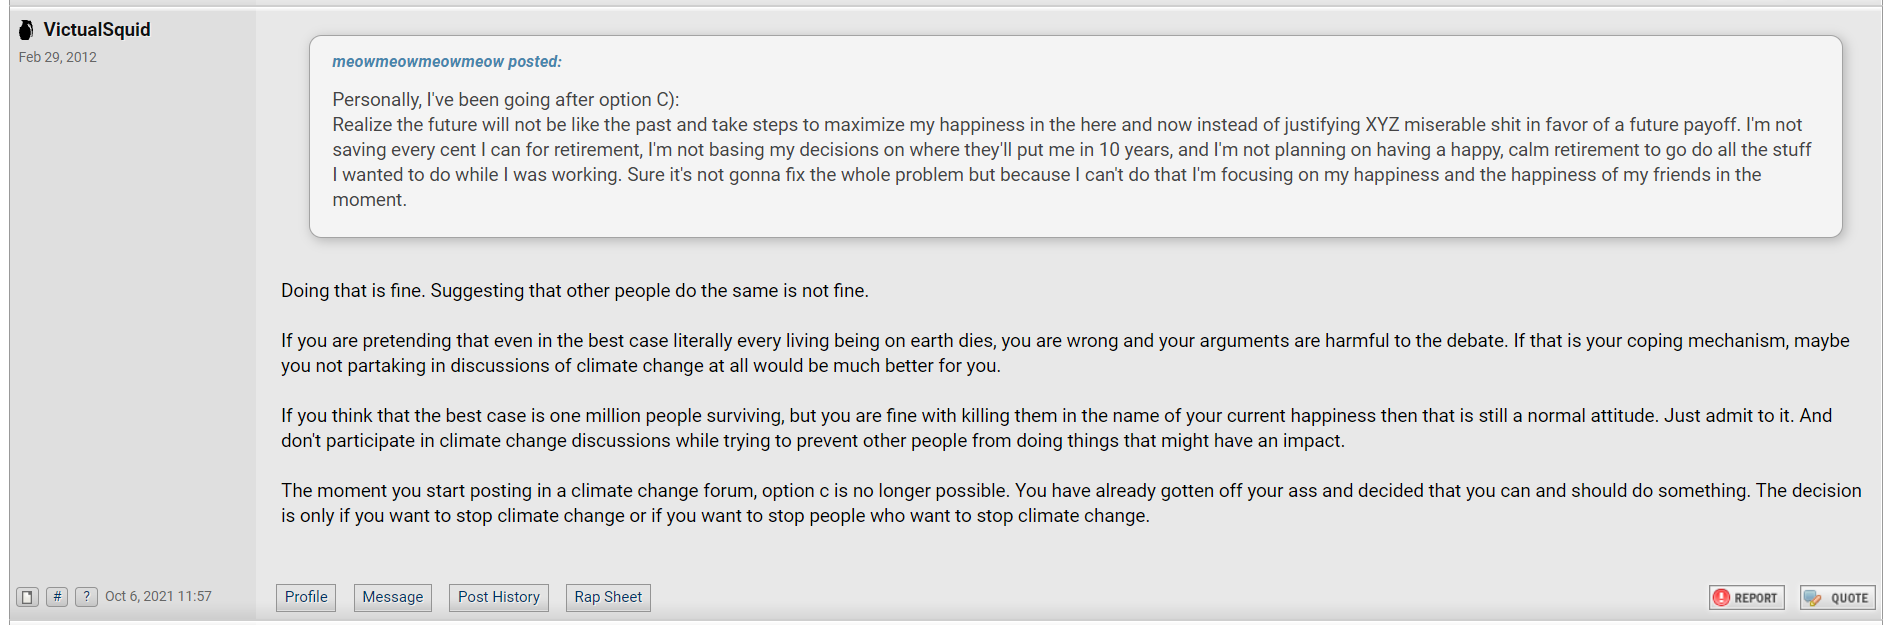Open the 'meowmeowmeowmeow posted:' quote link
The height and width of the screenshot is (625, 1888).
point(447,62)
